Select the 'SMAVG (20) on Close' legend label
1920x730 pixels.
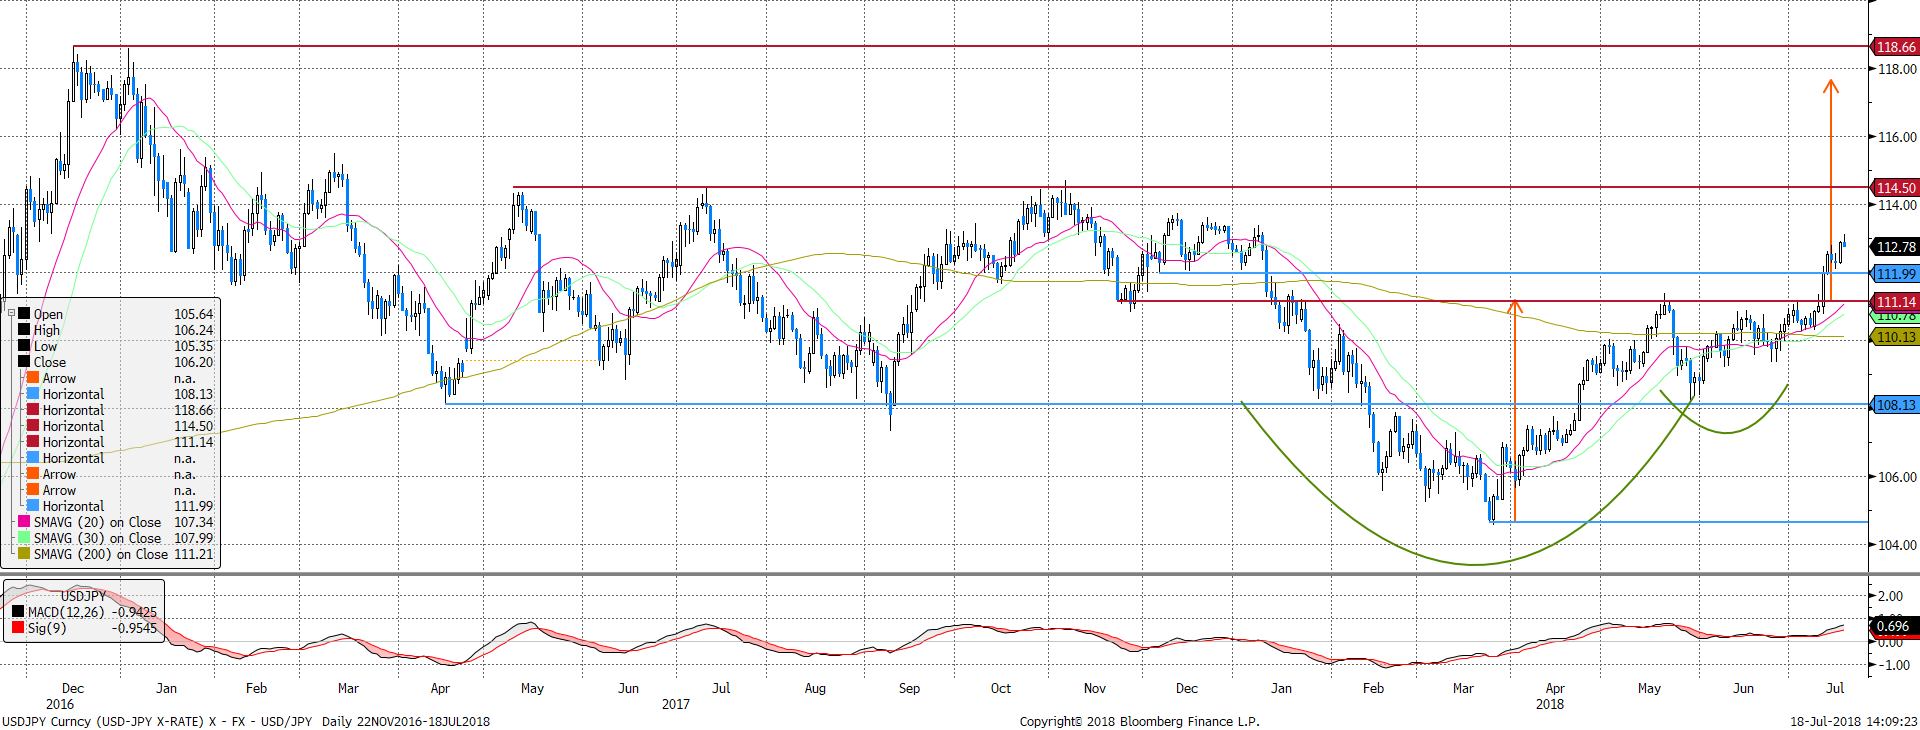[97, 522]
